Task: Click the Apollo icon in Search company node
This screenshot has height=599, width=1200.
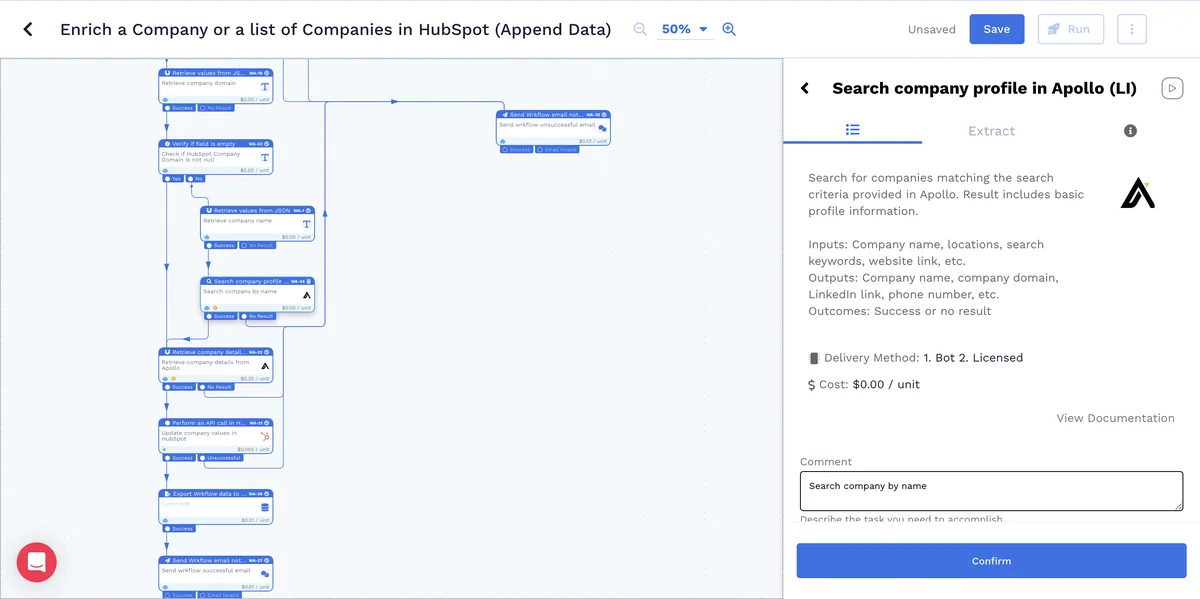Action: pyautogui.click(x=306, y=295)
